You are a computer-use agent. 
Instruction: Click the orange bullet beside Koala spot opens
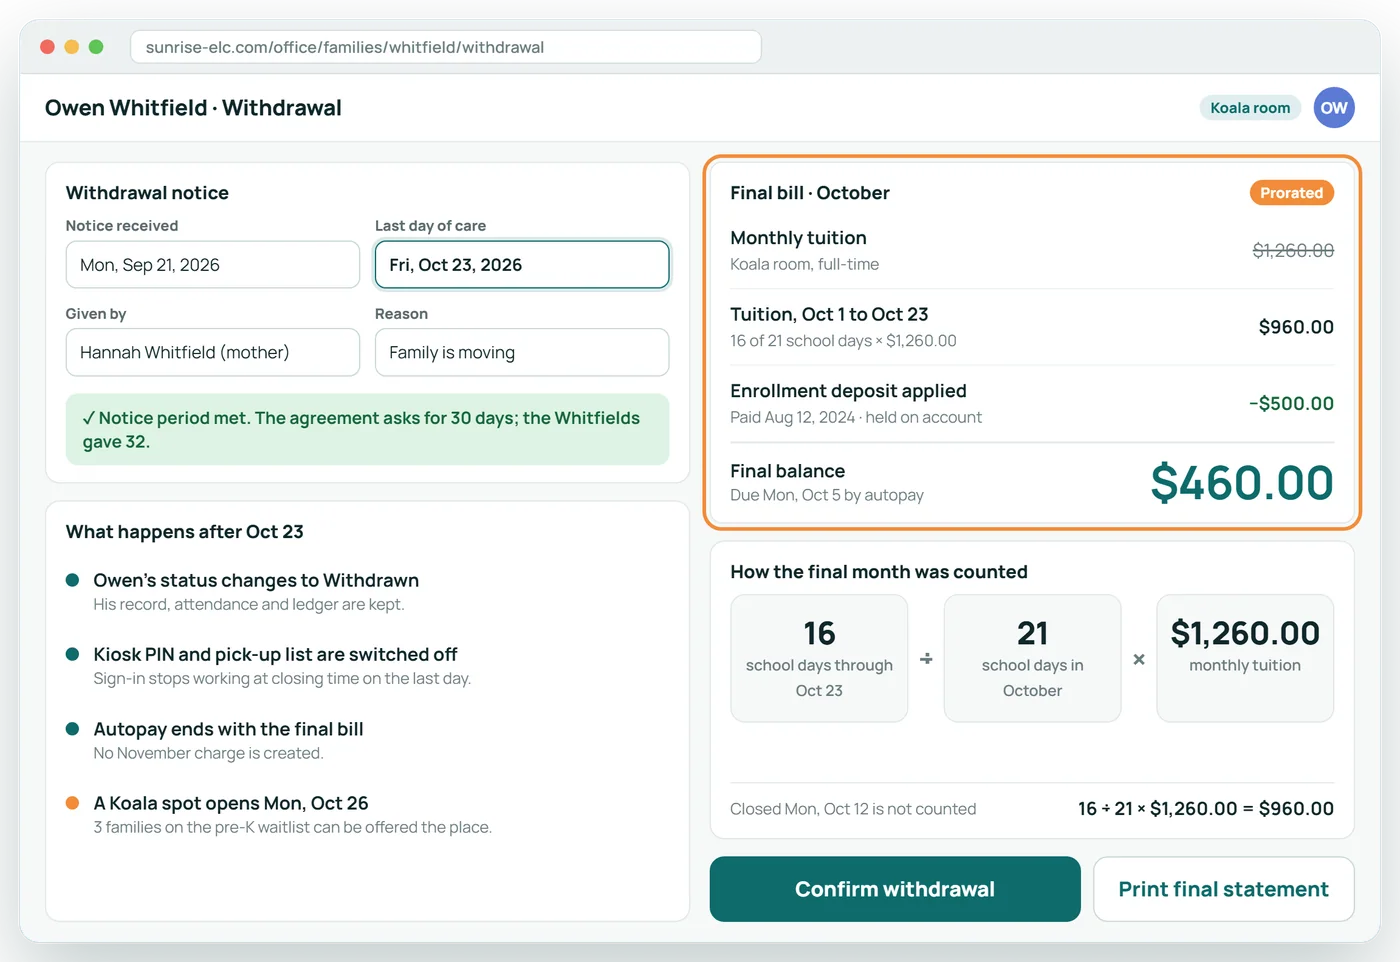(x=72, y=803)
